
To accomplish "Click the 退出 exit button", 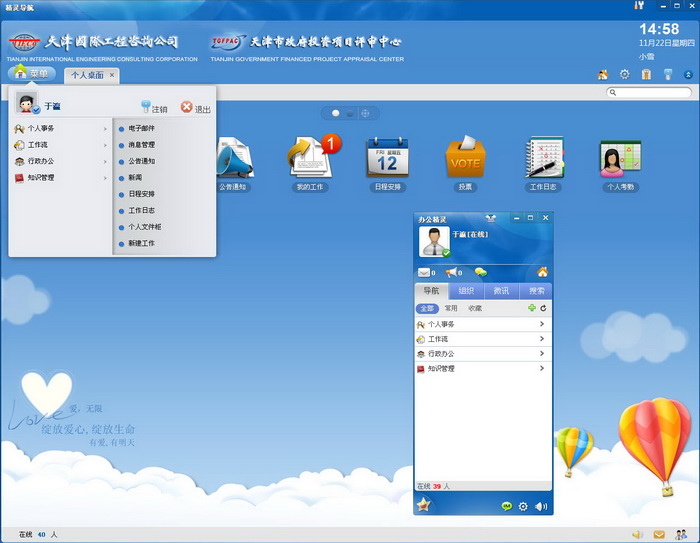I will [195, 108].
